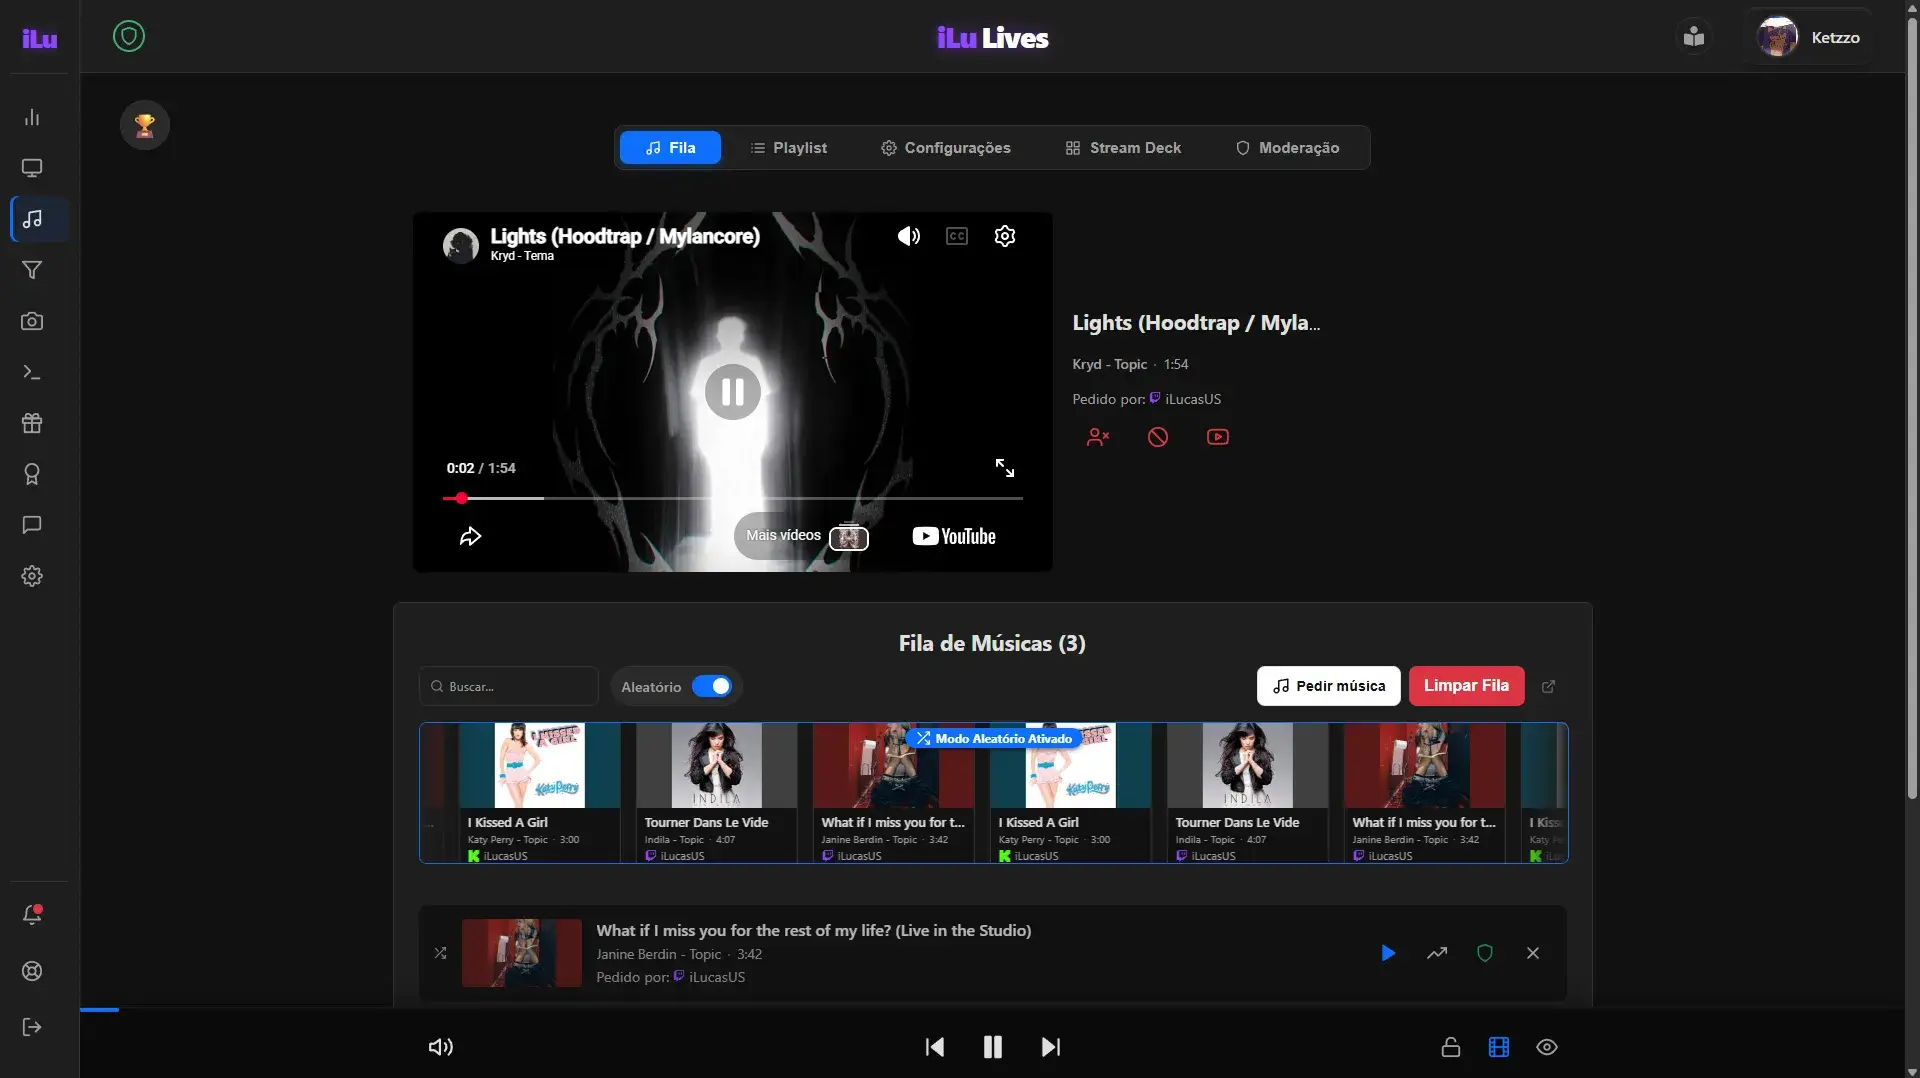Open the camera icon in sidebar
This screenshot has height=1078, width=1920.
[32, 321]
